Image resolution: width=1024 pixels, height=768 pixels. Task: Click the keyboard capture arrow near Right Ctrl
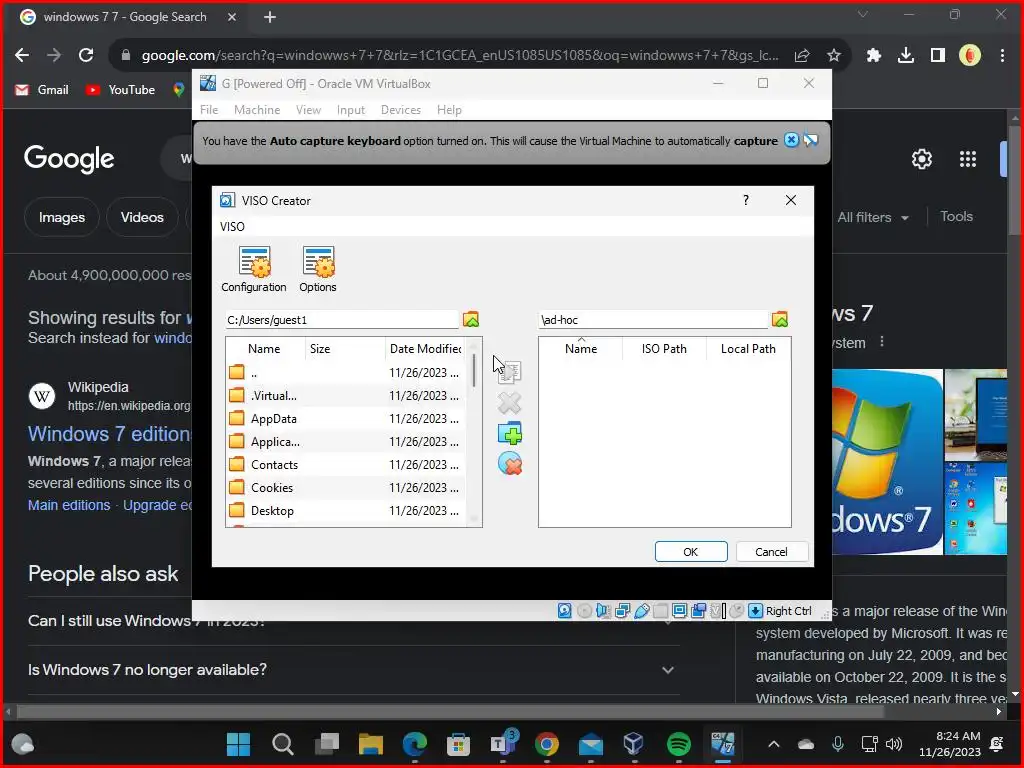pyautogui.click(x=755, y=611)
